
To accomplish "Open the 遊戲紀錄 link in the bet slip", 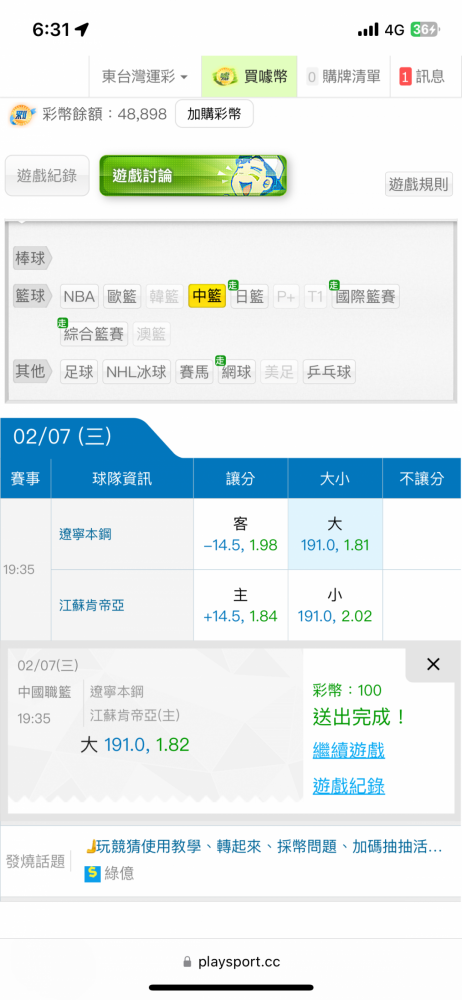I will point(348,786).
